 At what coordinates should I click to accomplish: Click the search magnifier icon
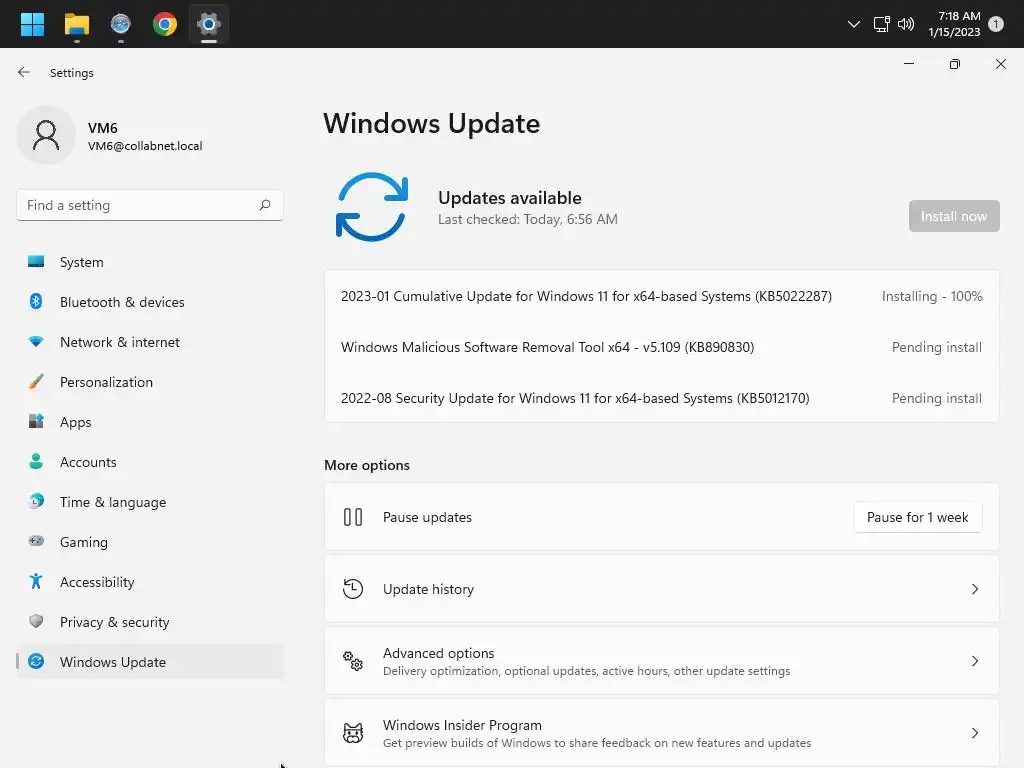(264, 205)
